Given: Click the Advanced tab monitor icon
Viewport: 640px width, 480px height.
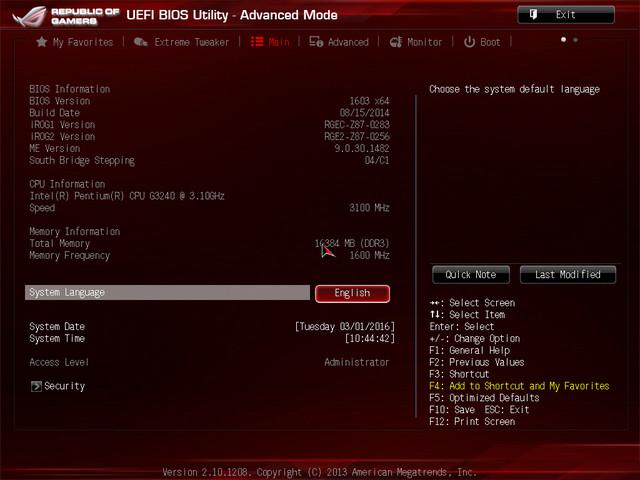Looking at the screenshot, I should pyautogui.click(x=316, y=42).
